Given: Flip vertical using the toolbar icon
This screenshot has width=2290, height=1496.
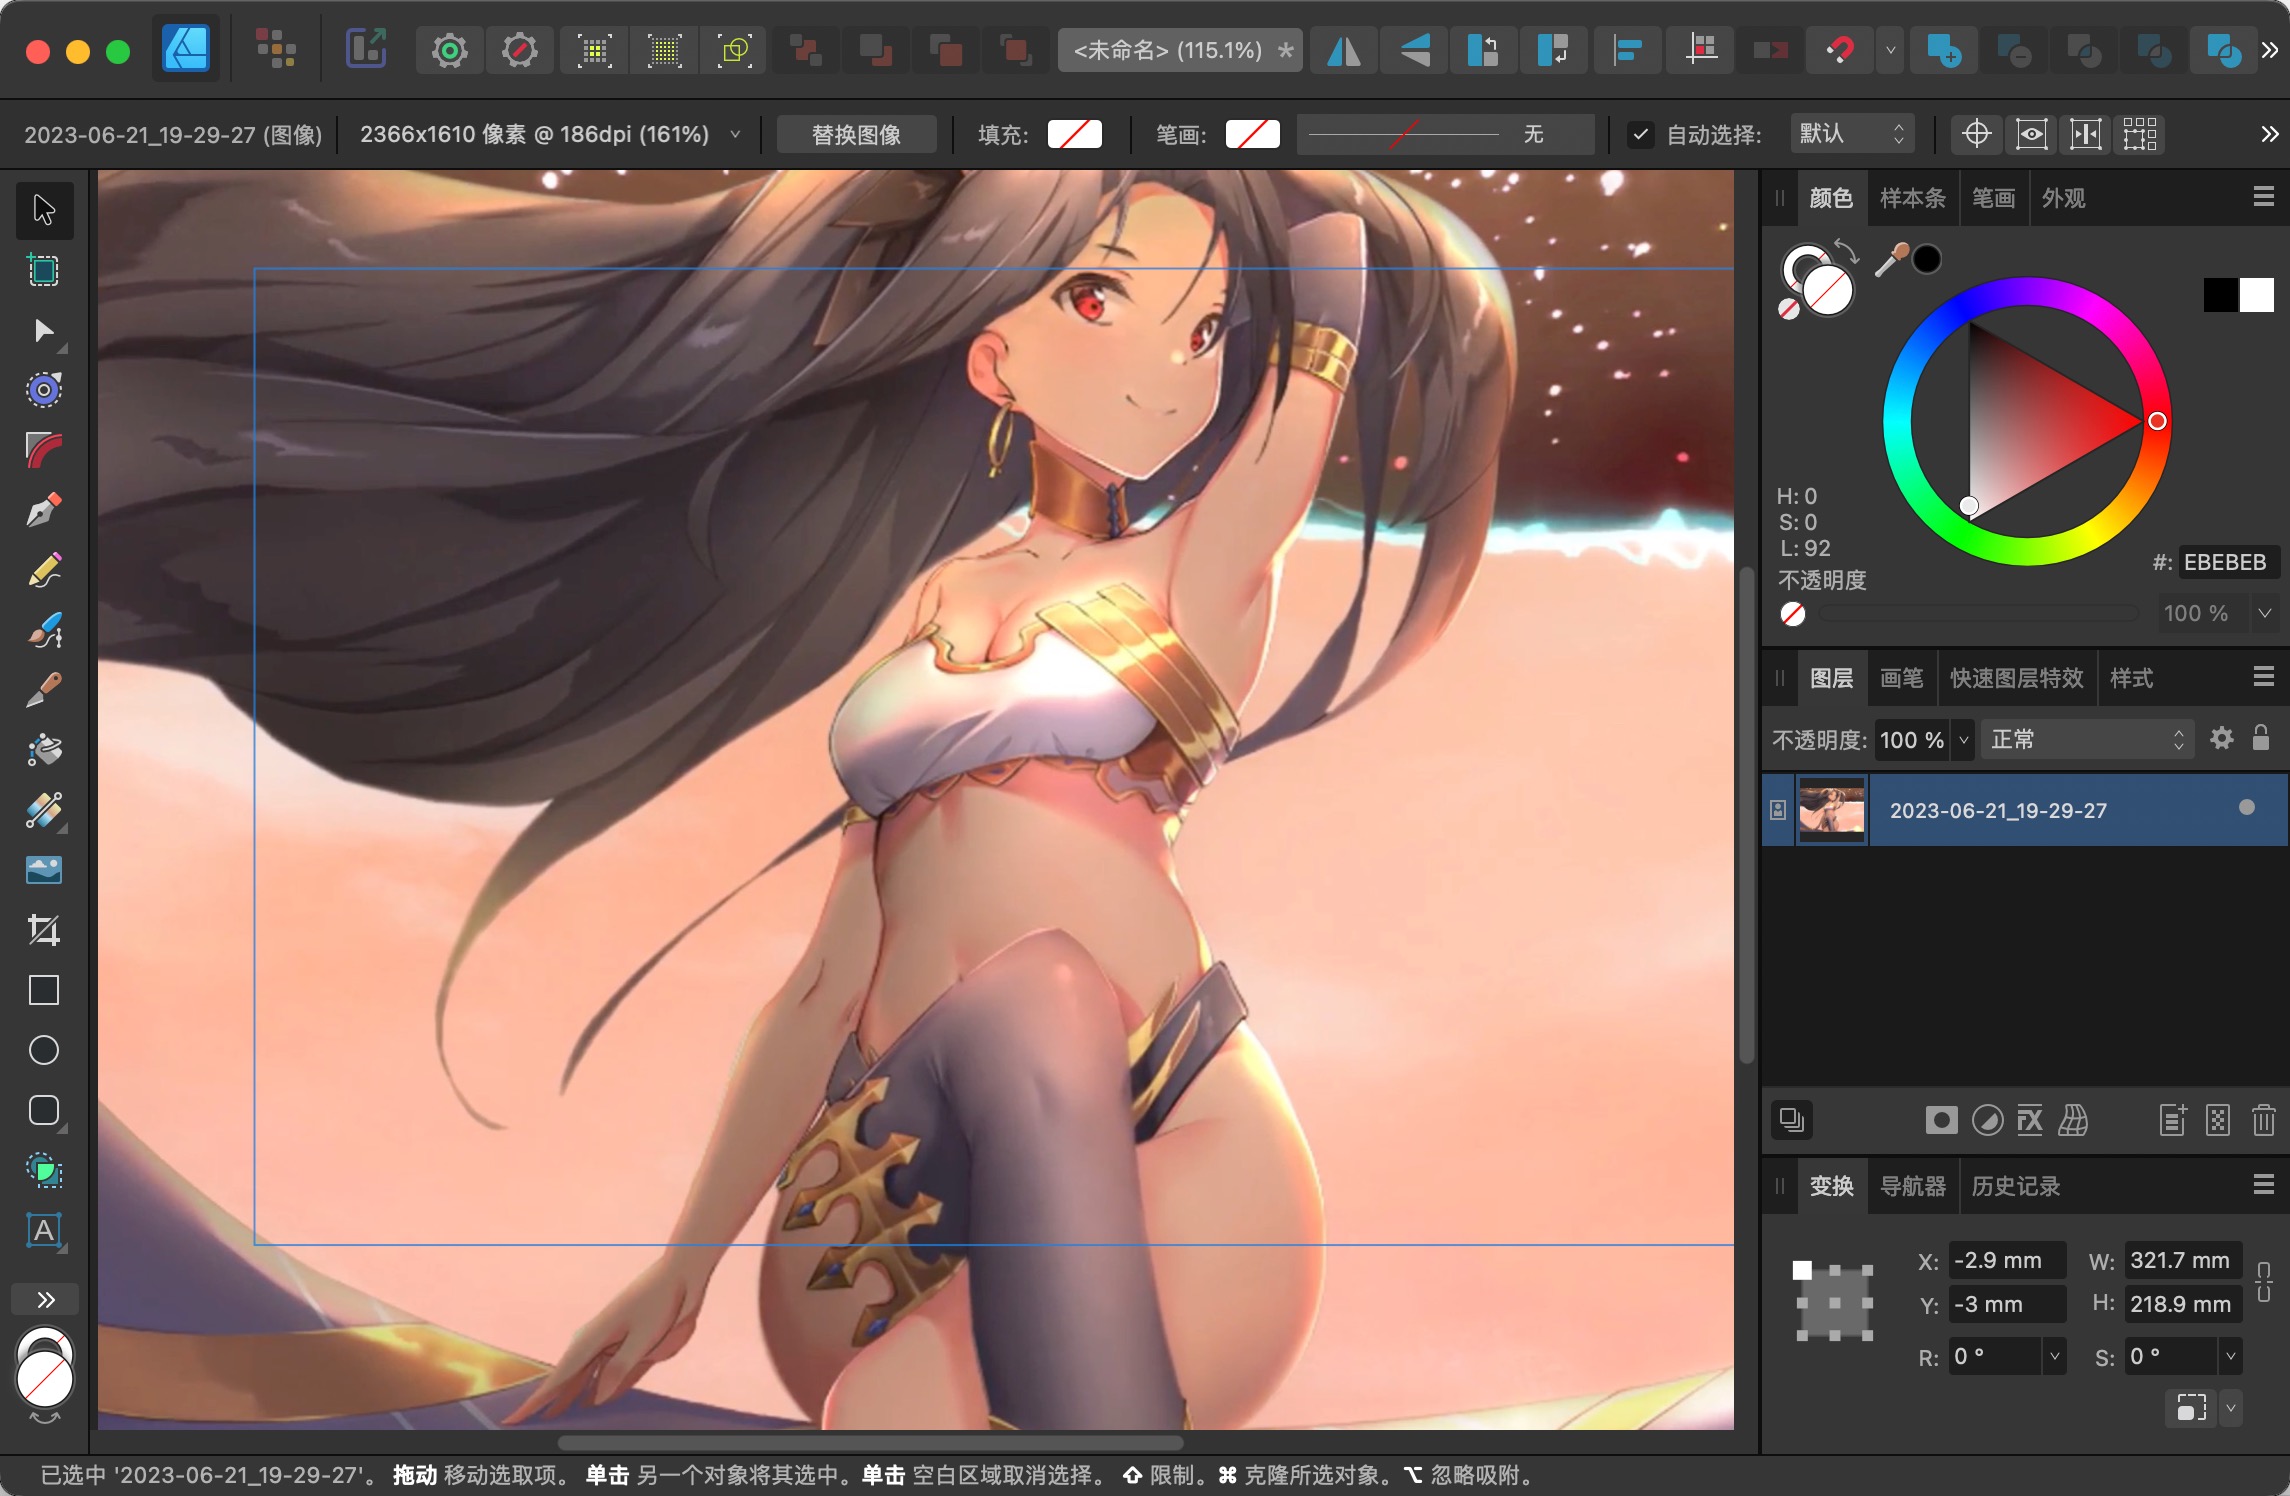Looking at the screenshot, I should point(1414,50).
